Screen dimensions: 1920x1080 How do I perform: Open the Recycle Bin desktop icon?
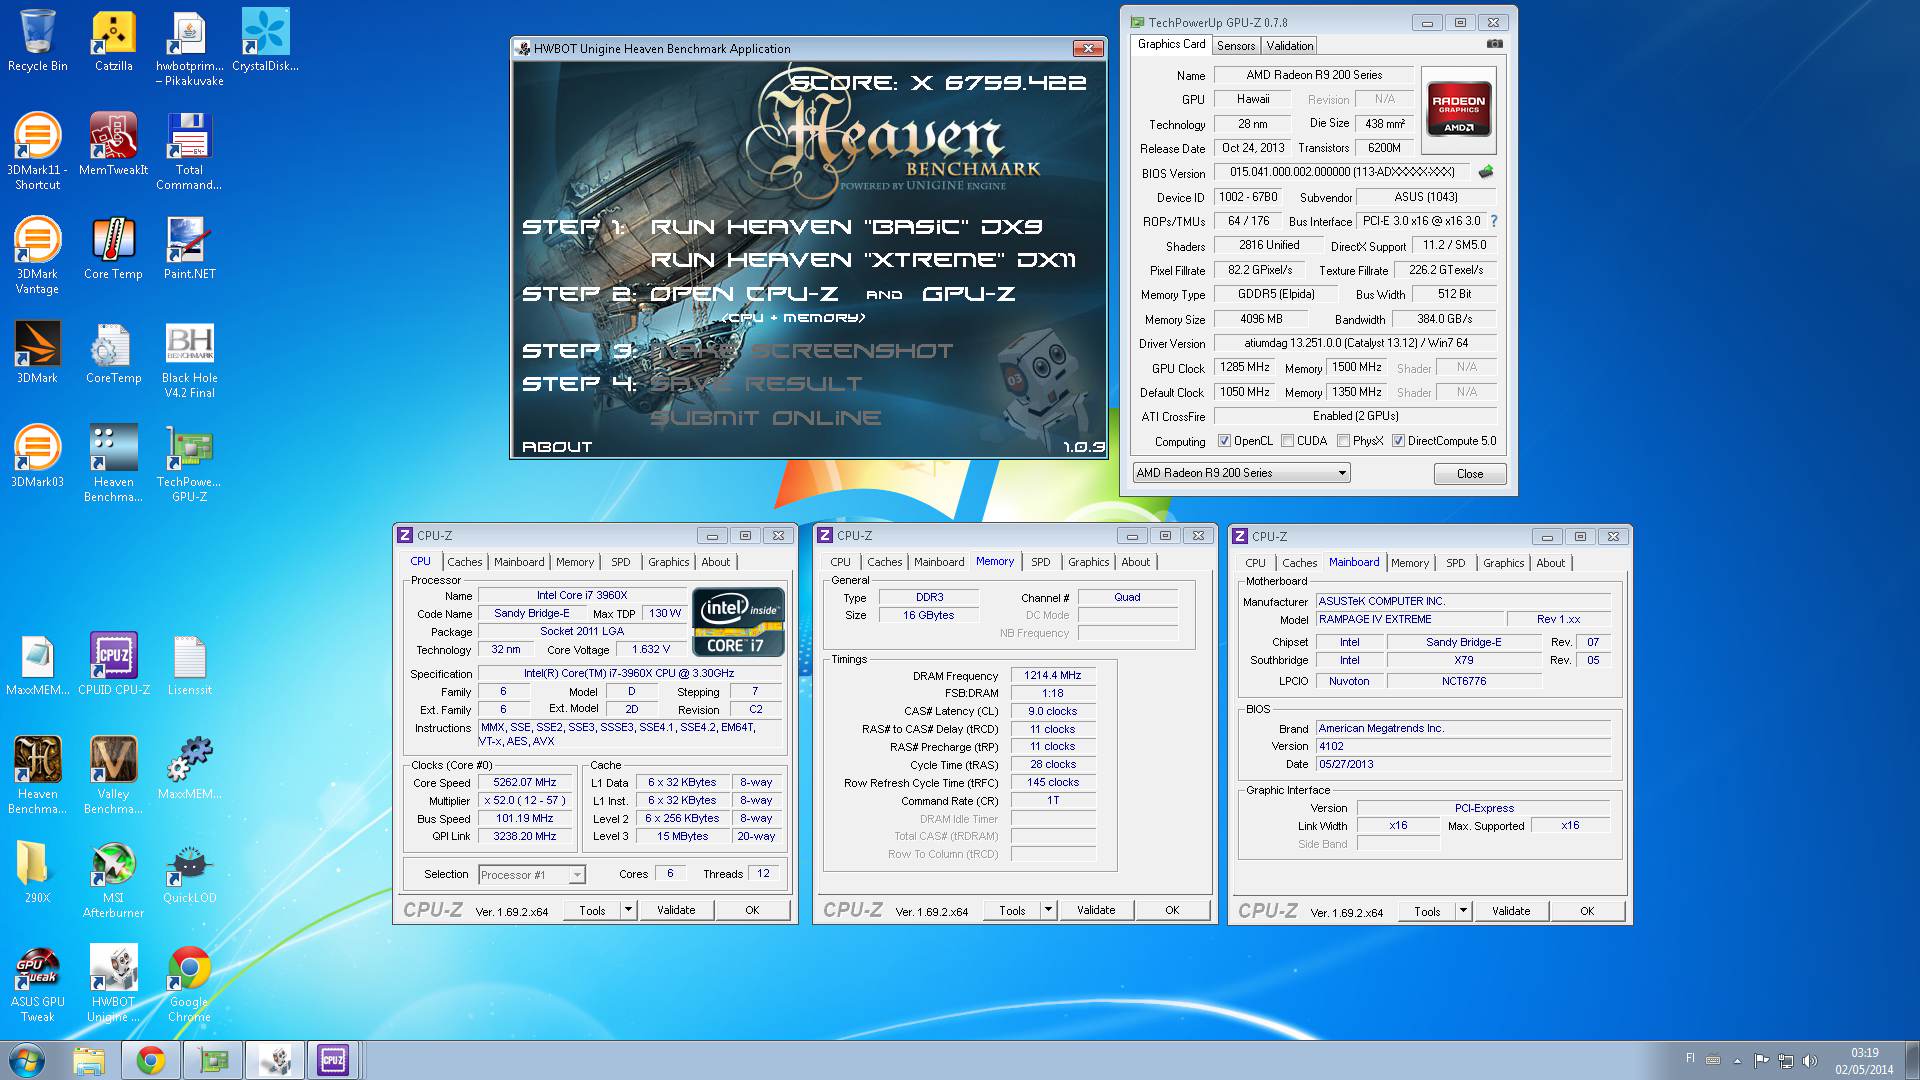point(38,41)
